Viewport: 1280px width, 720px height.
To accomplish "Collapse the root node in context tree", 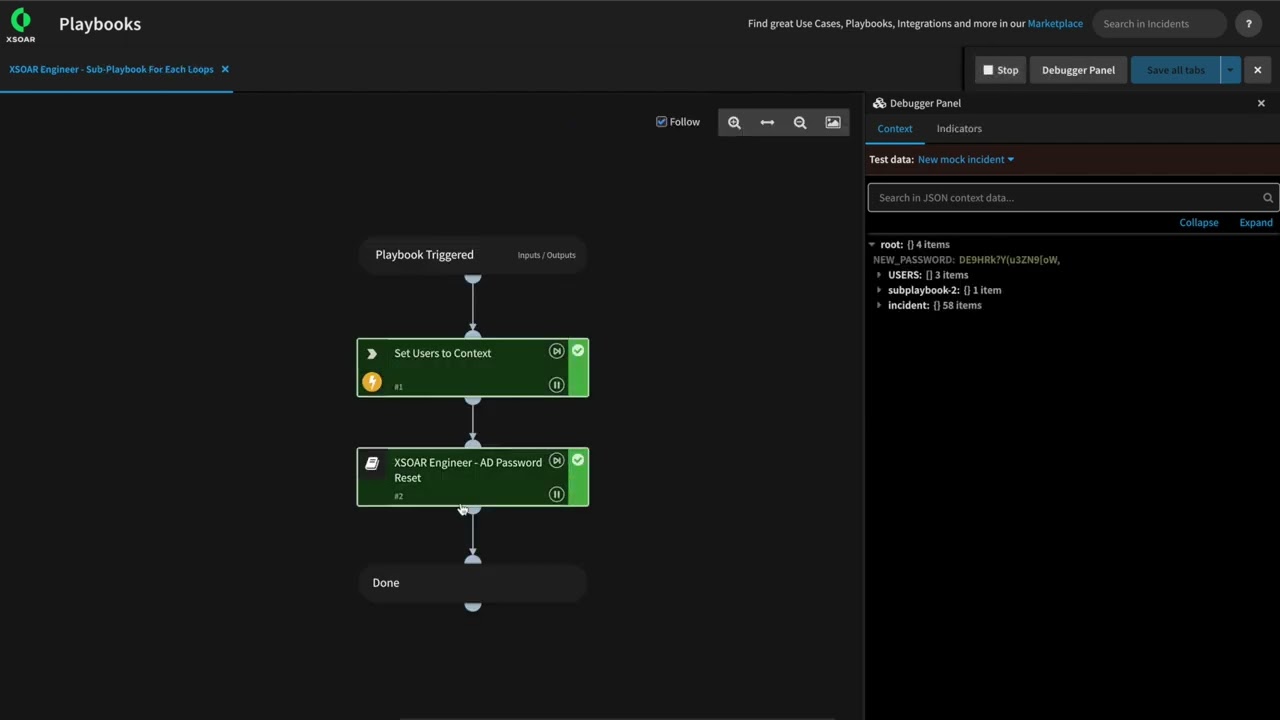I will tap(872, 245).
